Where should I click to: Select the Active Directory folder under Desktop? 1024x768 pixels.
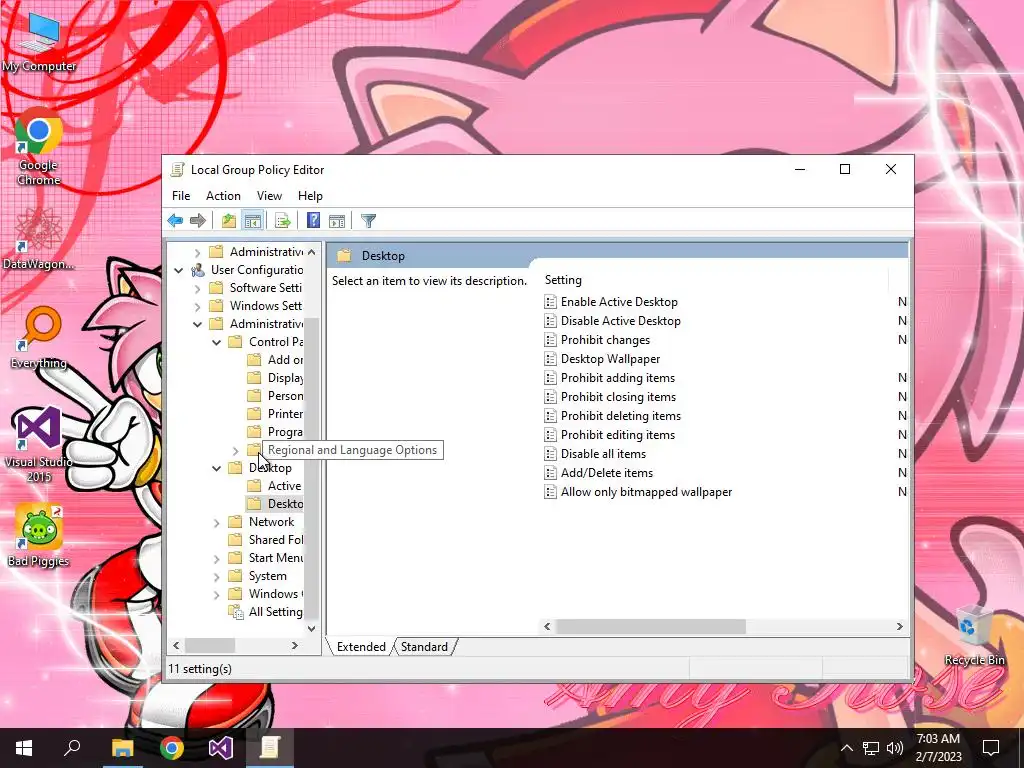point(274,486)
